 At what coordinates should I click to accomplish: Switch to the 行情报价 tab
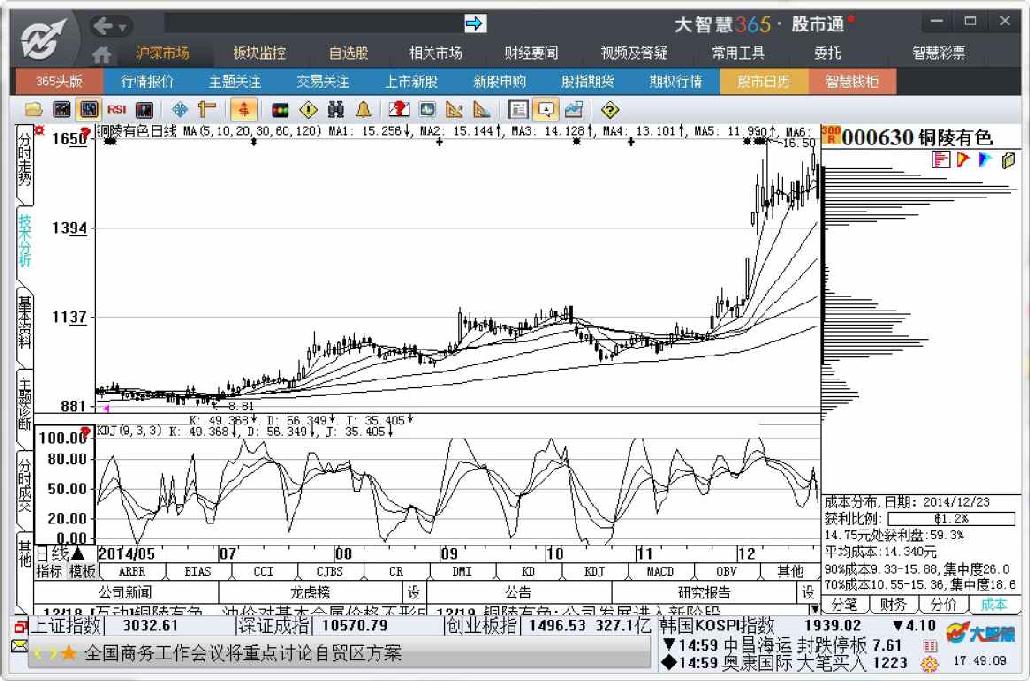(147, 81)
